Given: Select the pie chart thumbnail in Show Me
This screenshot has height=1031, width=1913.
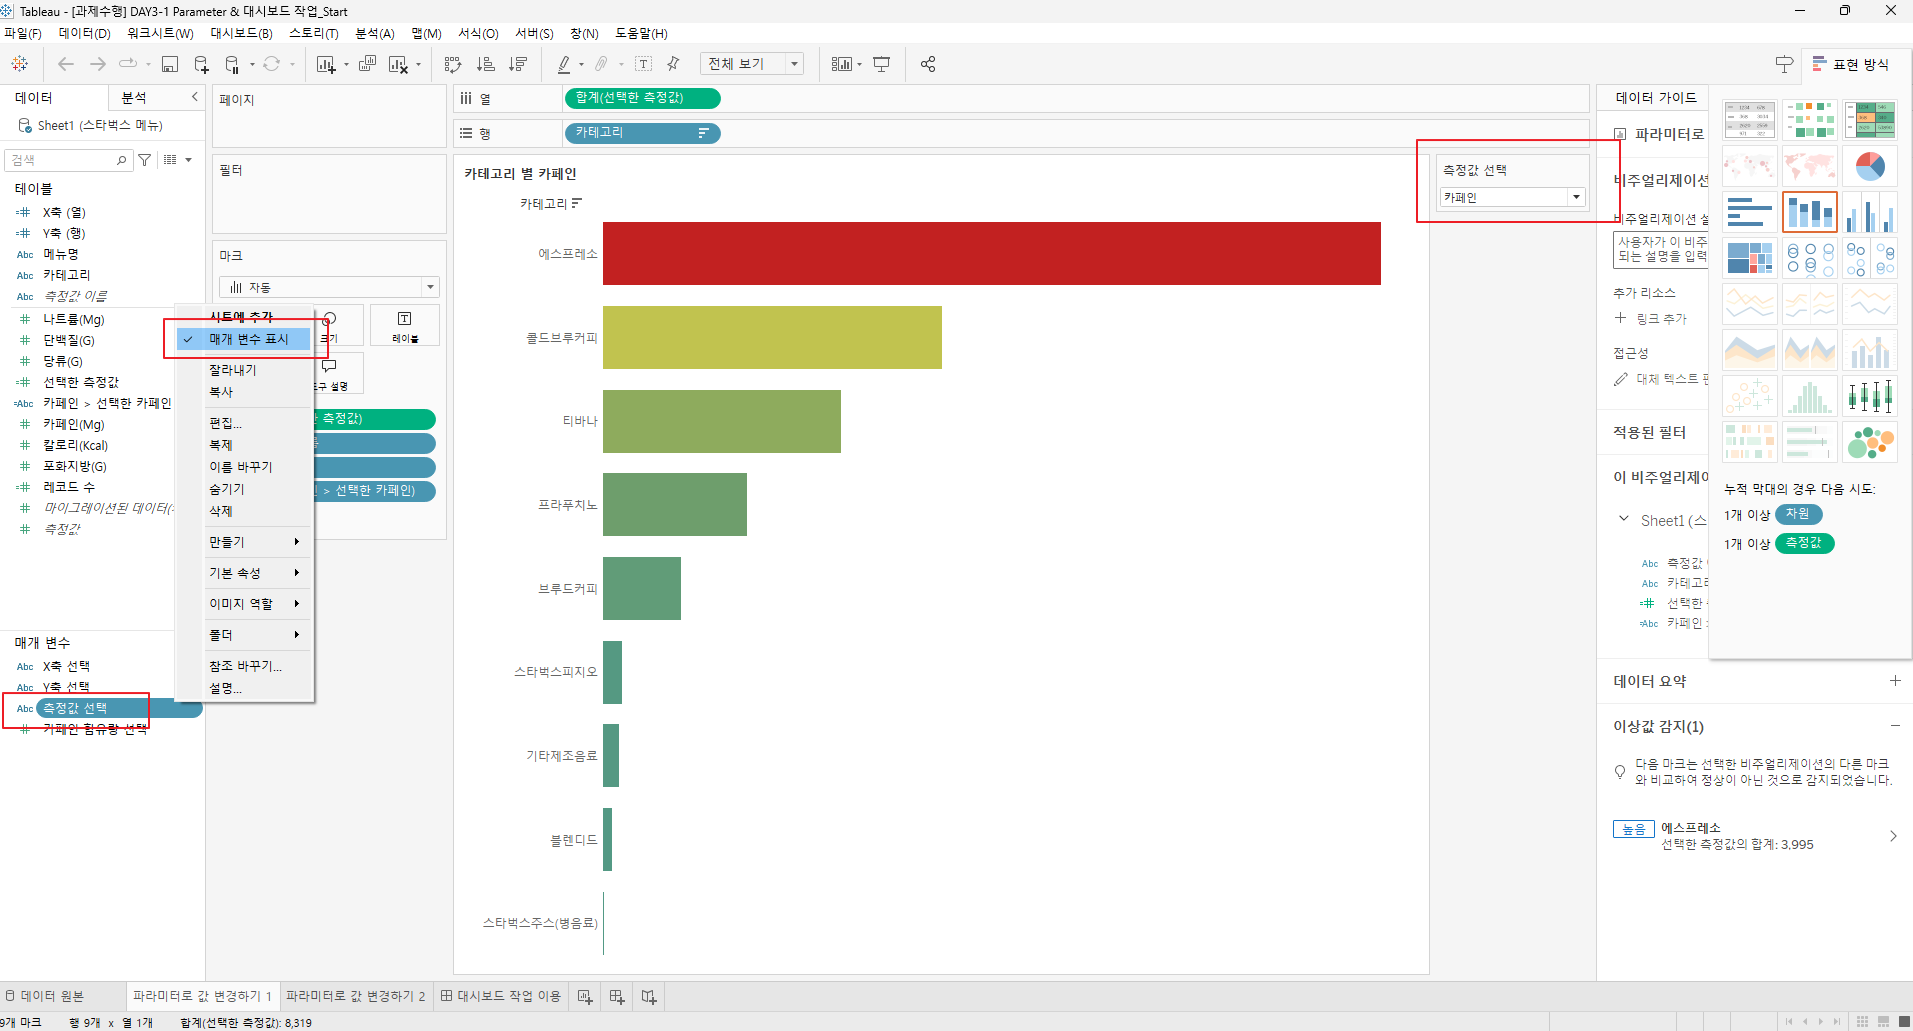Looking at the screenshot, I should click(1869, 166).
